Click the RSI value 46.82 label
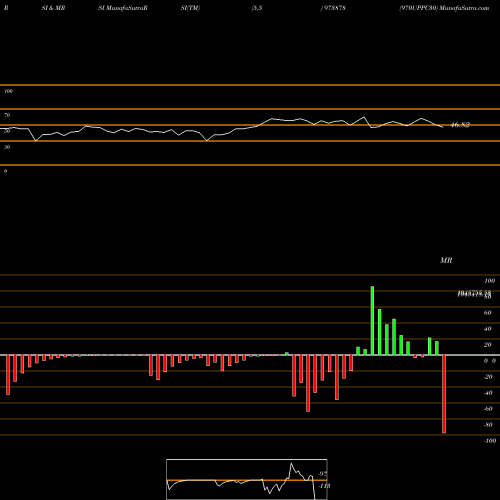The height and width of the screenshot is (500, 500). [460, 125]
